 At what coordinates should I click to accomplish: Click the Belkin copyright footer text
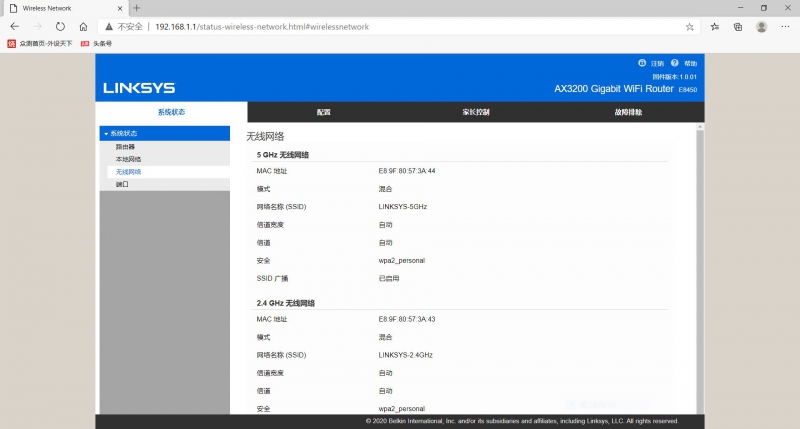pyautogui.click(x=521, y=421)
